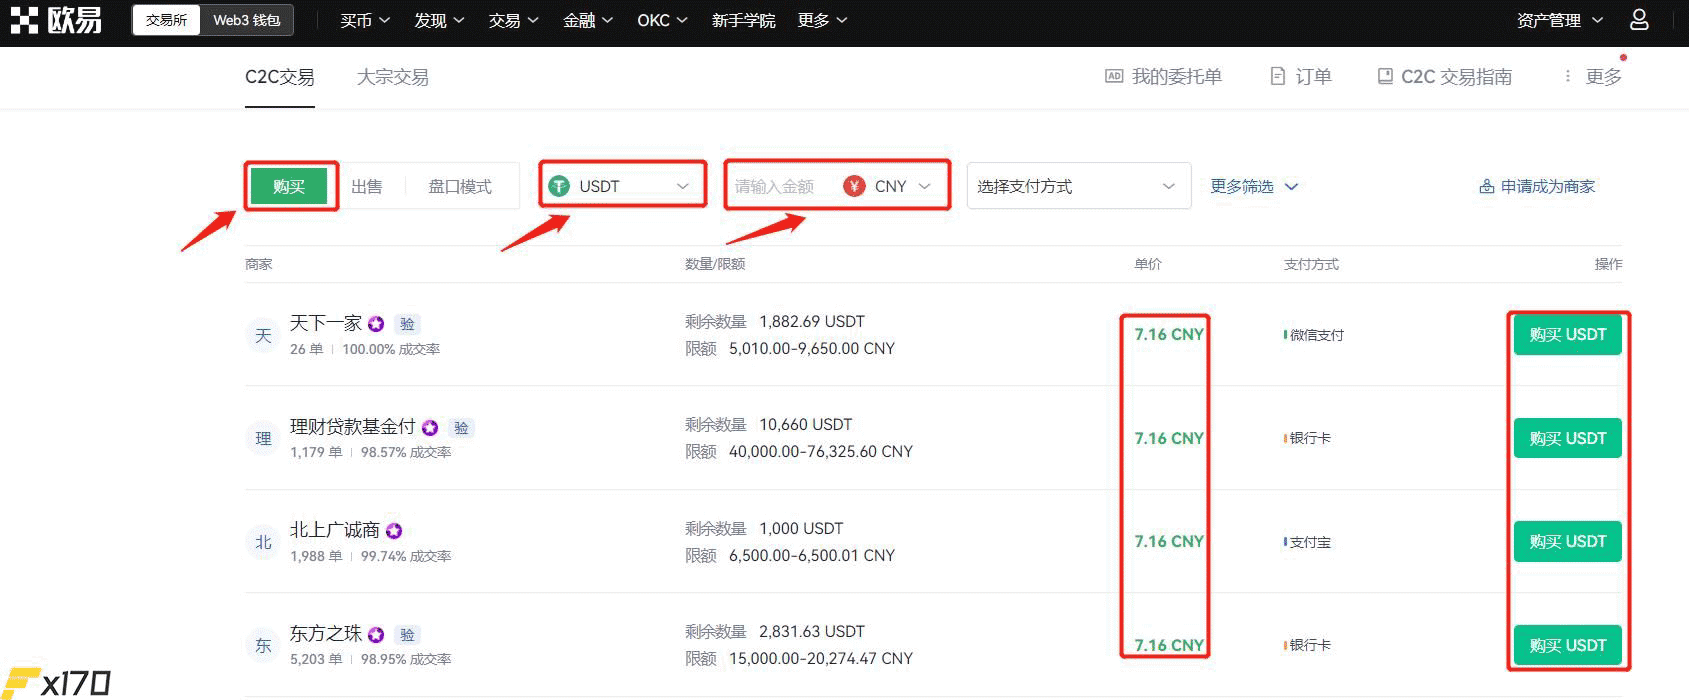Image resolution: width=1689 pixels, height=700 pixels.
Task: Expand the OKC navigation menu
Action: [x=663, y=20]
